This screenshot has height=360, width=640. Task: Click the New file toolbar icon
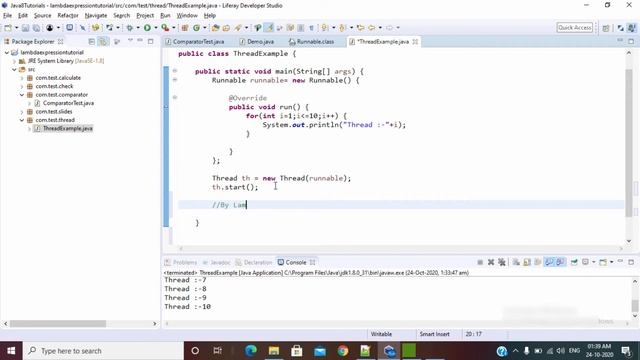[8, 28]
